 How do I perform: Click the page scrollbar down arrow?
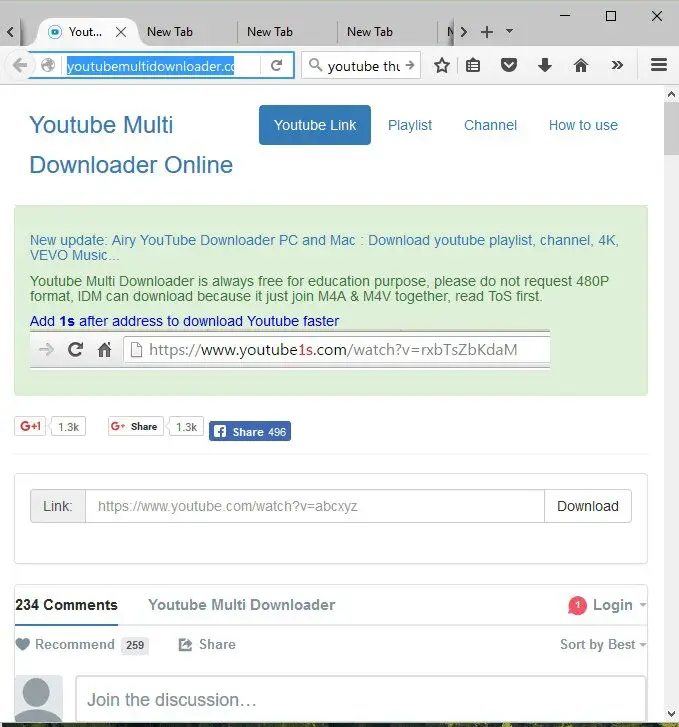[x=671, y=714]
